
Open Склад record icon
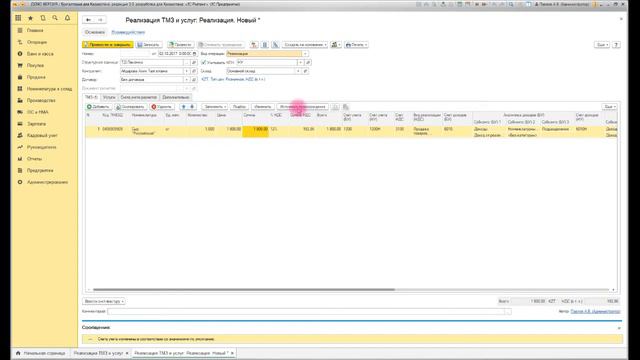click(x=306, y=71)
